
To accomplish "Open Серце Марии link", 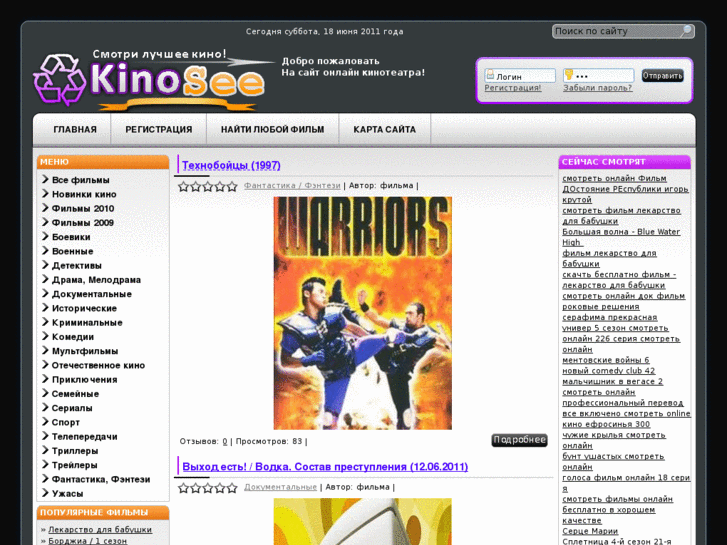I will pos(590,531).
